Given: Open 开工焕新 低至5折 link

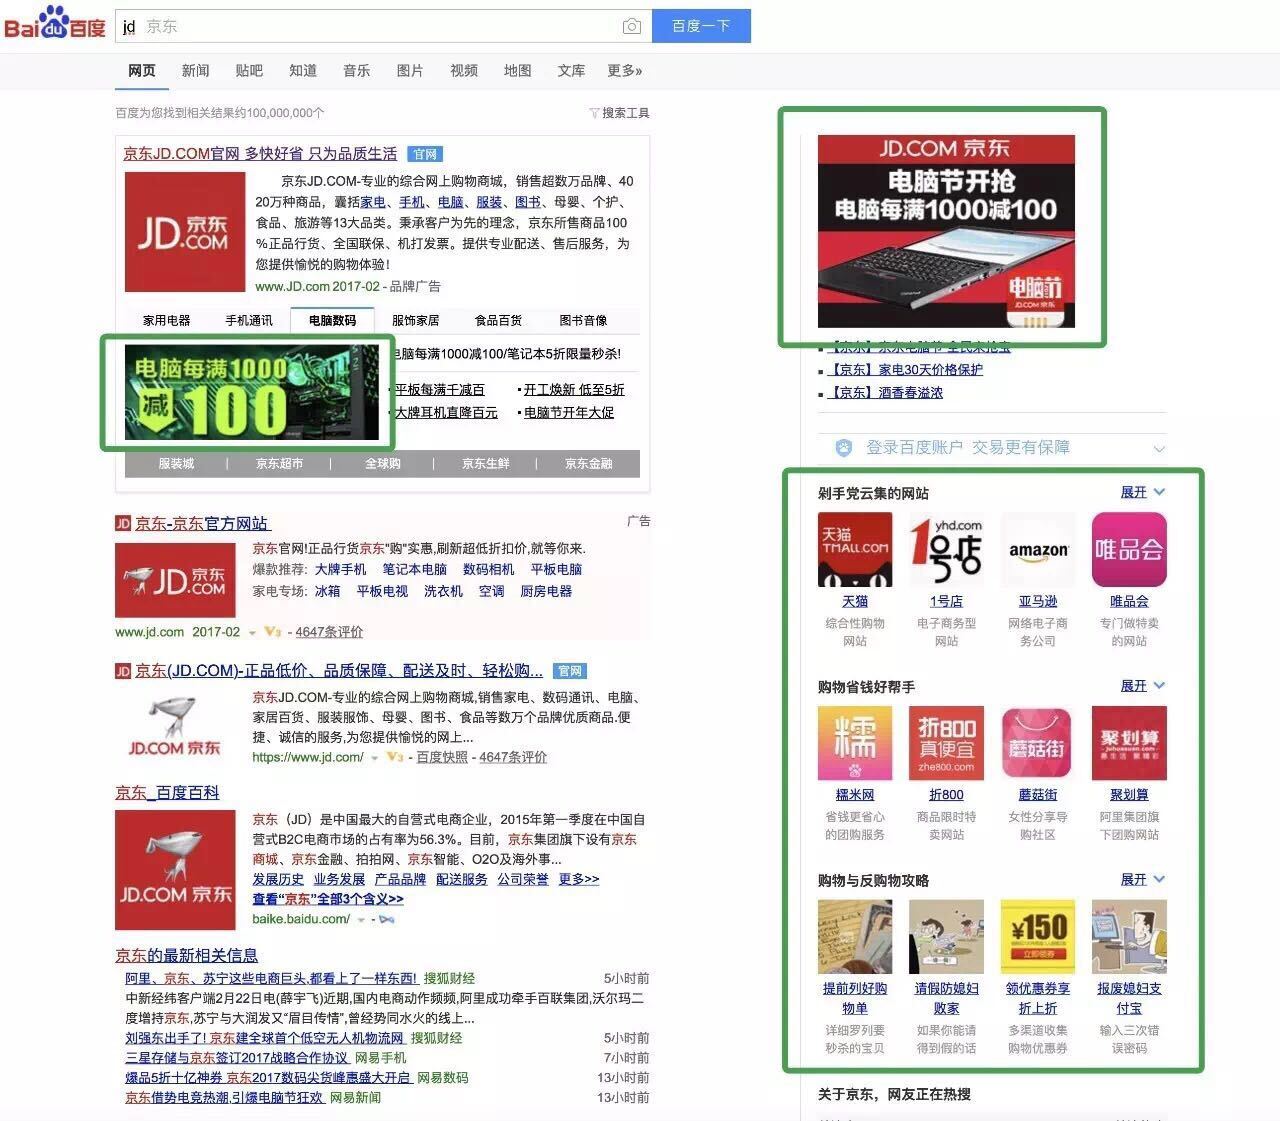Looking at the screenshot, I should point(574,390).
